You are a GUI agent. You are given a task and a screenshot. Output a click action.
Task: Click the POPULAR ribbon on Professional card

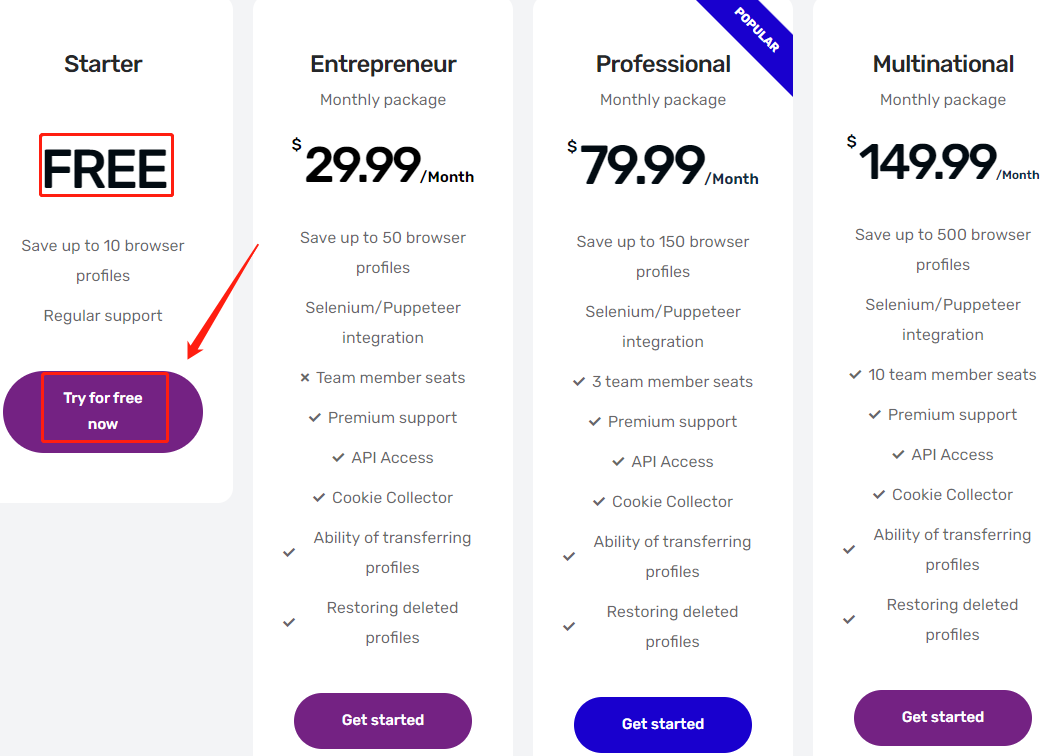757,32
